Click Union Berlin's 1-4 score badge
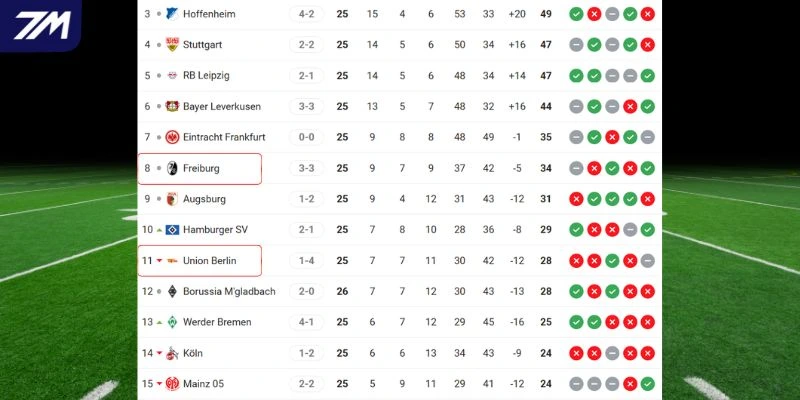 point(306,261)
